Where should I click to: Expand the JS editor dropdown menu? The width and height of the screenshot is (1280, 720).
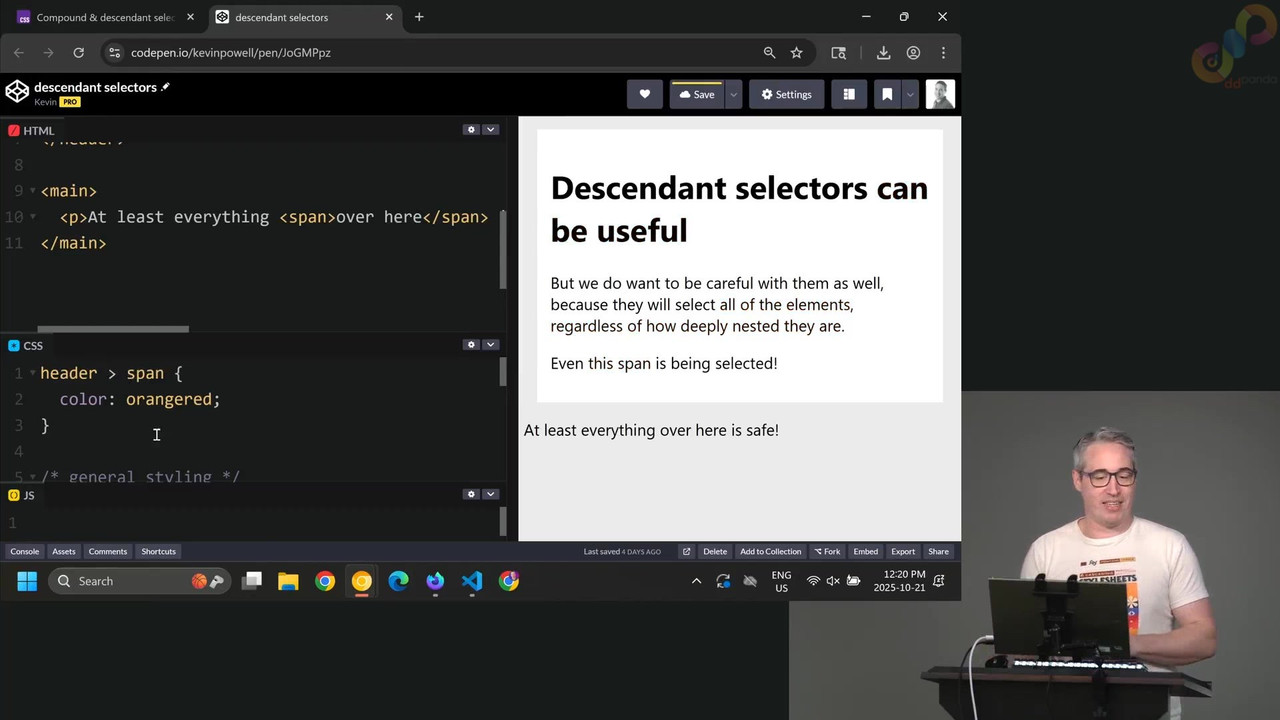(490, 494)
